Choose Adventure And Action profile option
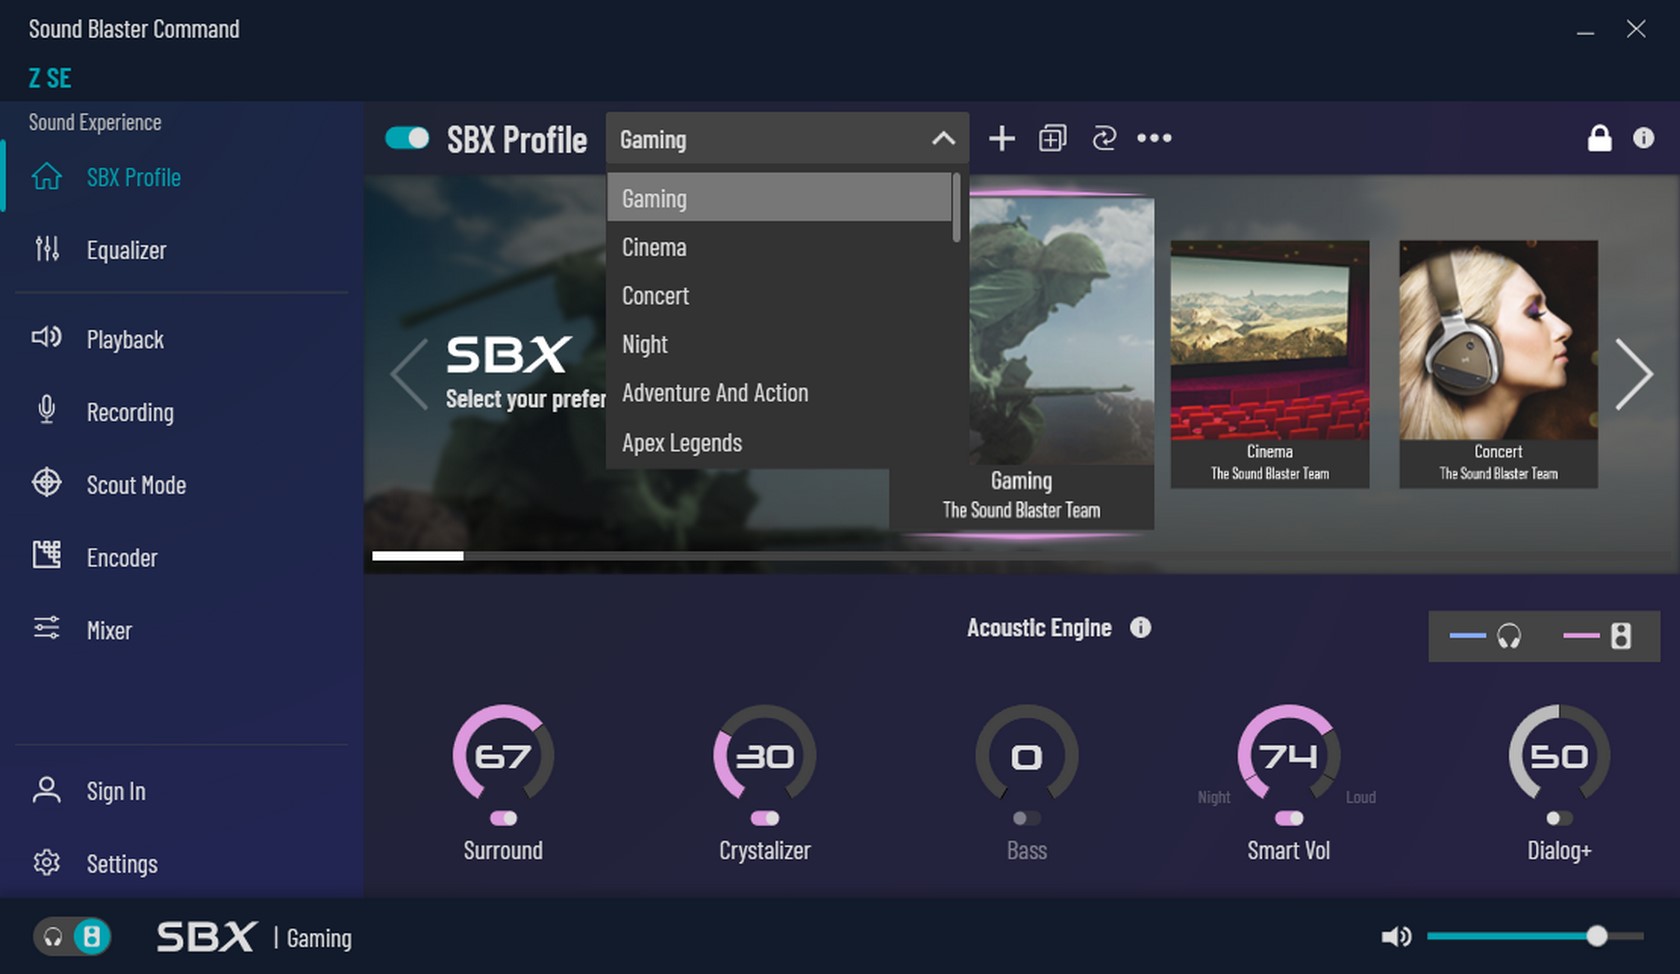The width and height of the screenshot is (1680, 974). click(x=779, y=393)
